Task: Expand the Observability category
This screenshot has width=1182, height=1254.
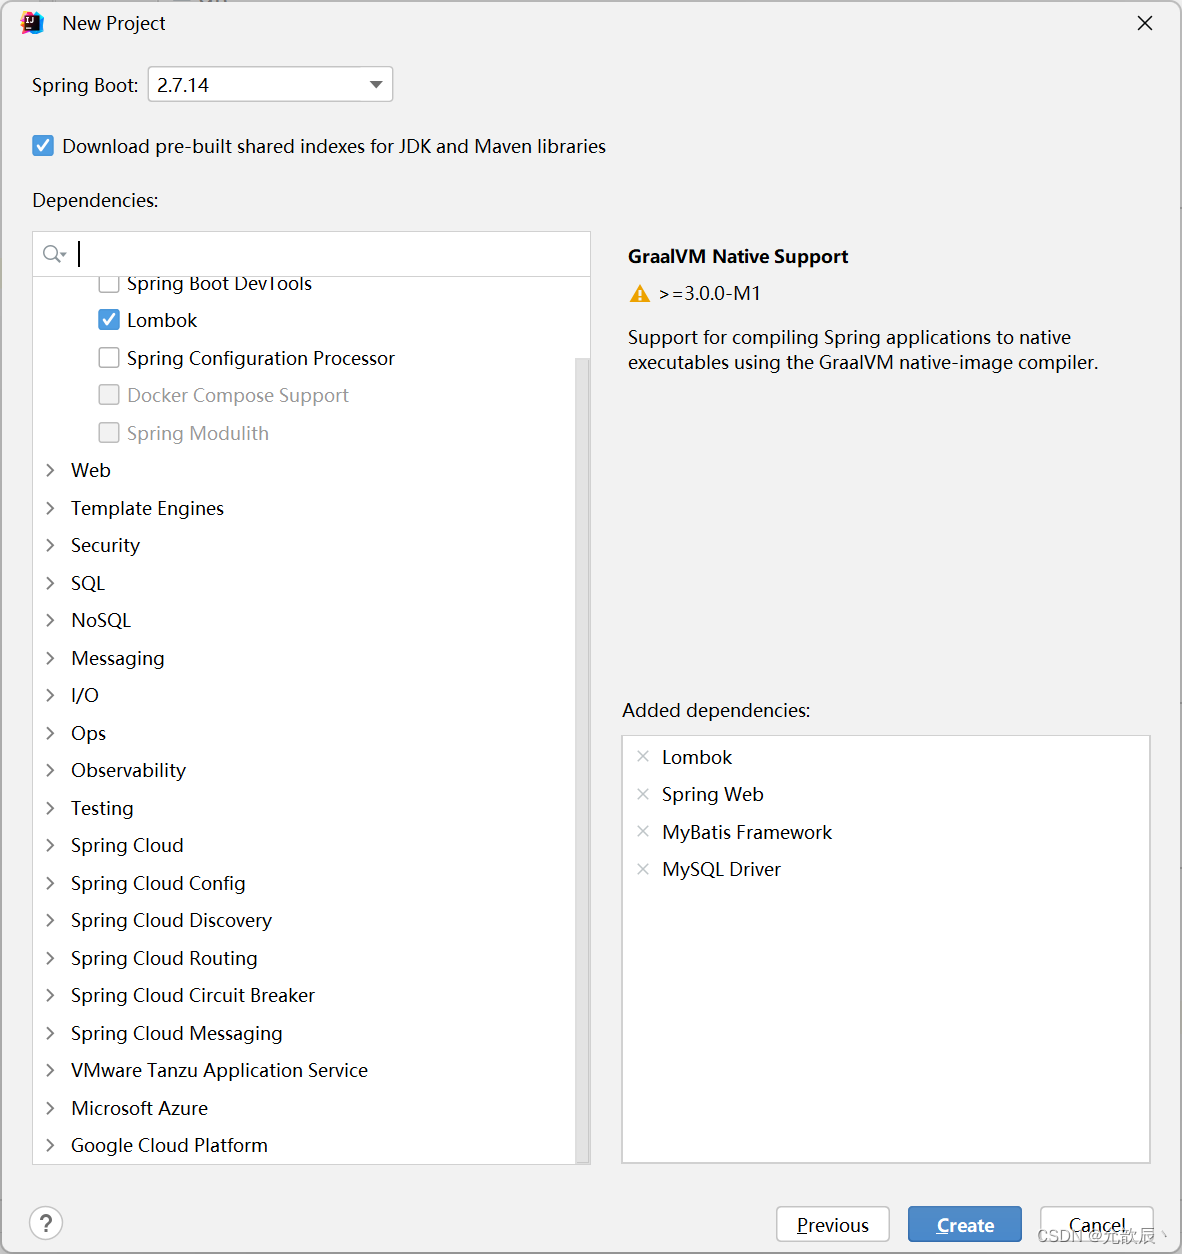Action: click(50, 770)
